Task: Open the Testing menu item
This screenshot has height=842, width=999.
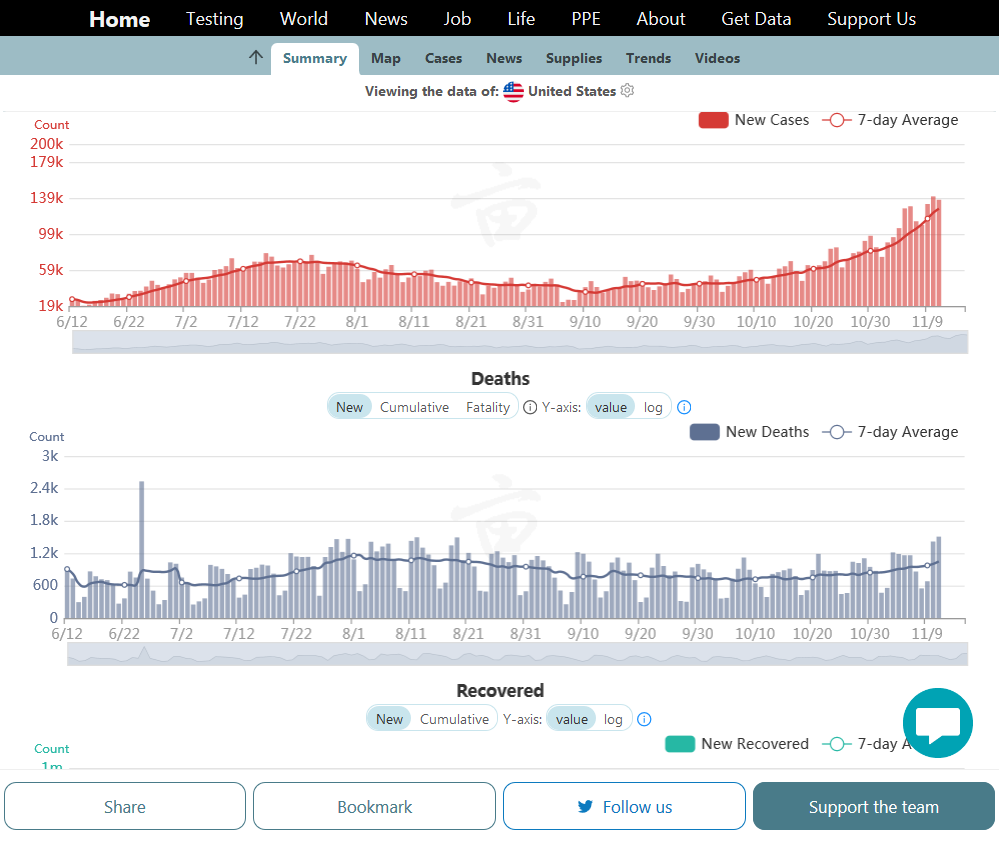Action: pos(214,19)
